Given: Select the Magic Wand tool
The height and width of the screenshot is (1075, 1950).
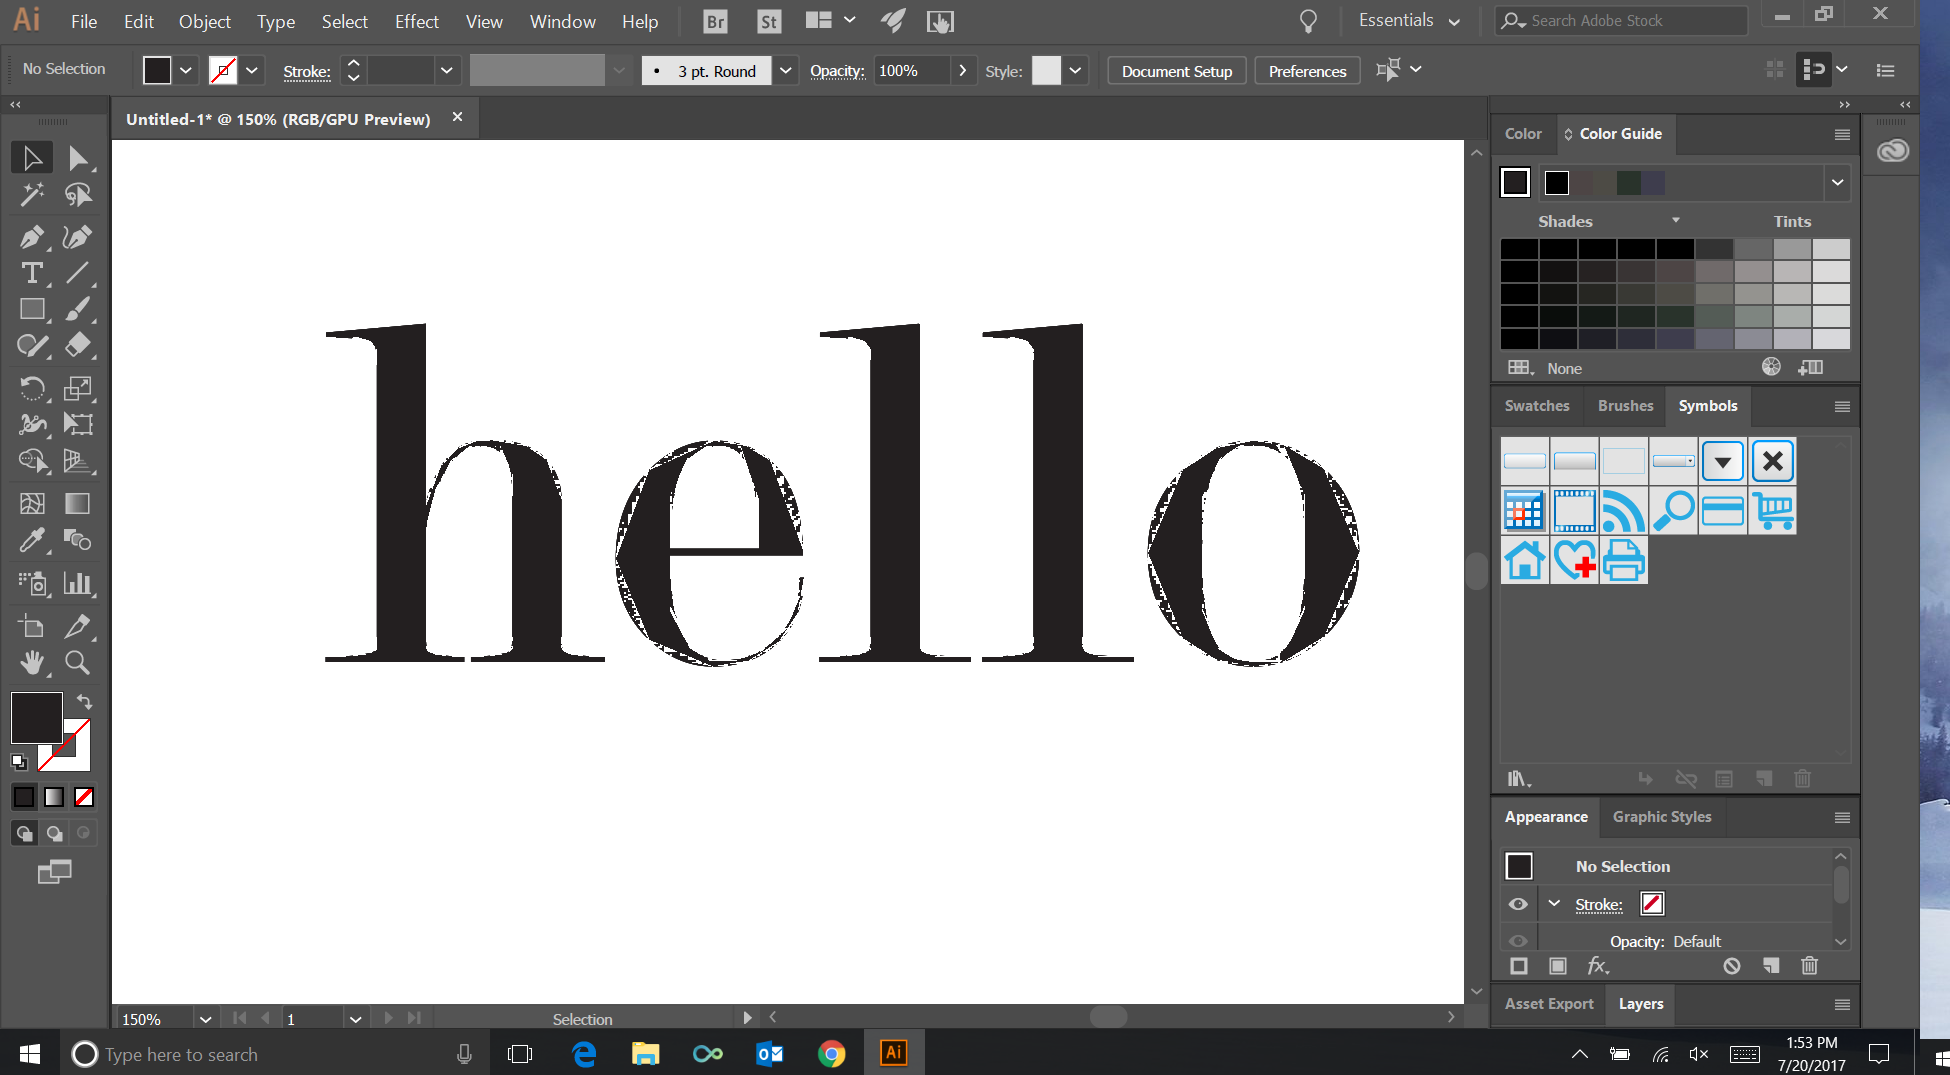Looking at the screenshot, I should pyautogui.click(x=32, y=194).
